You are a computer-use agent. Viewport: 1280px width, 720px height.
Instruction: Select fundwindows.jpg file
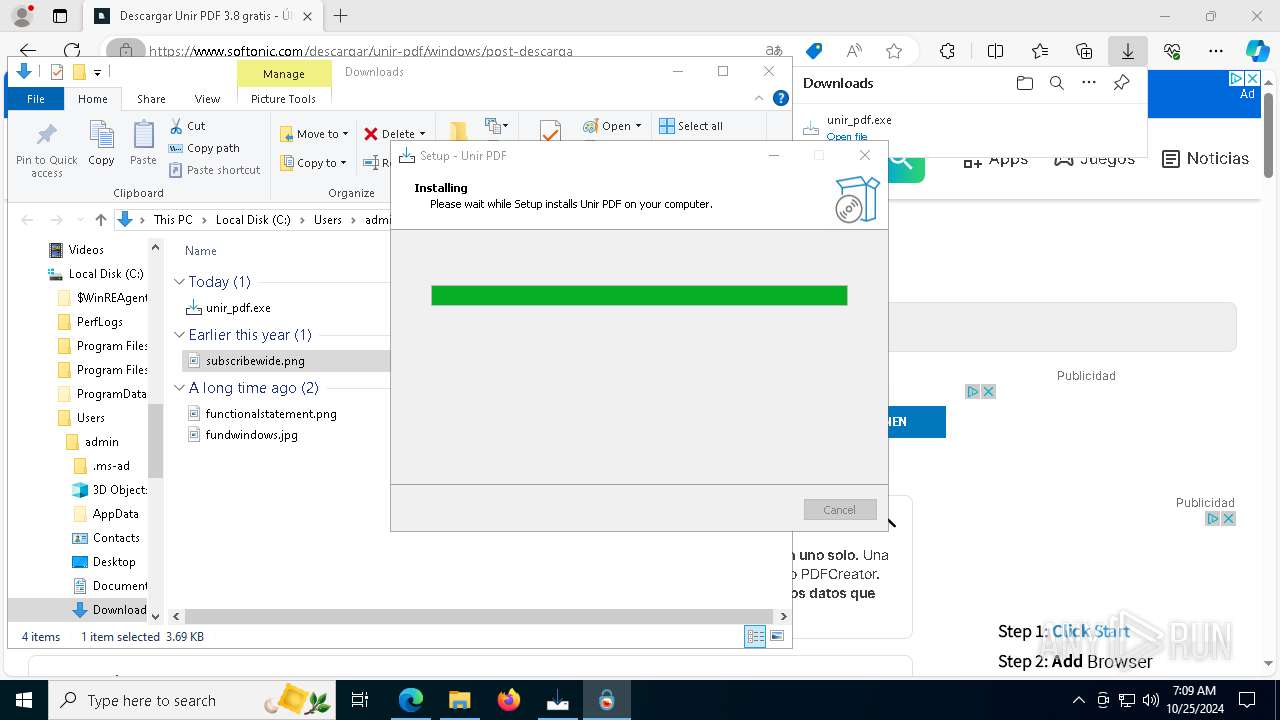click(252, 435)
